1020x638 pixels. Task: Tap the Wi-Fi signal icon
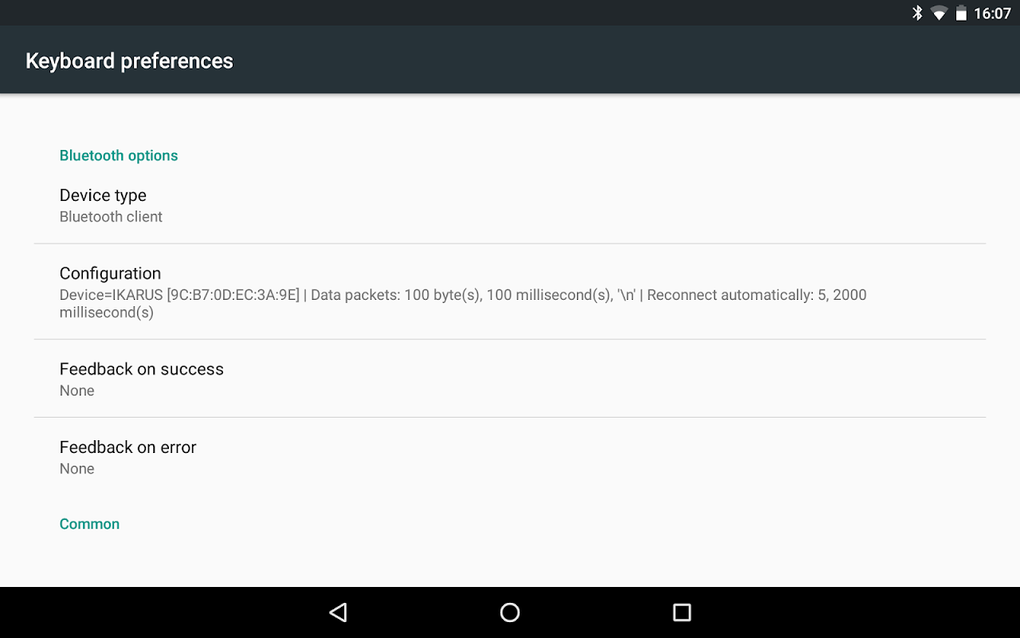[939, 13]
